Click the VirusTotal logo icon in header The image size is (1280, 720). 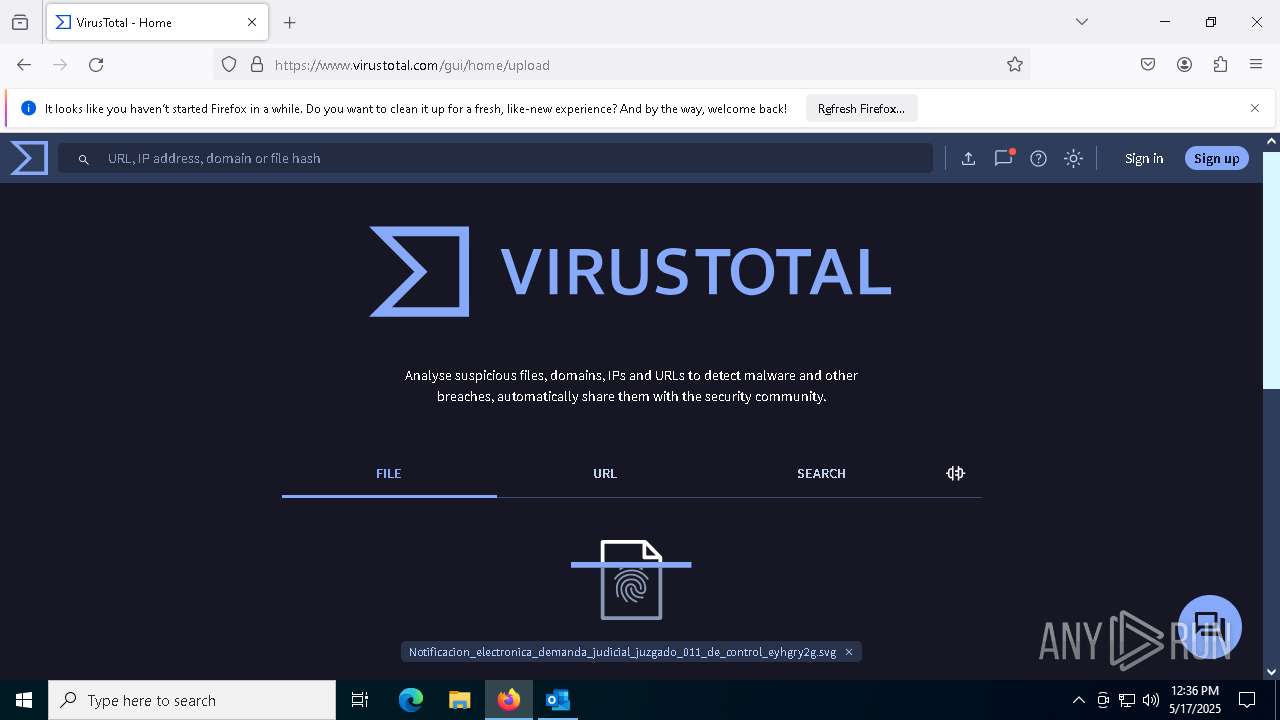(29, 158)
